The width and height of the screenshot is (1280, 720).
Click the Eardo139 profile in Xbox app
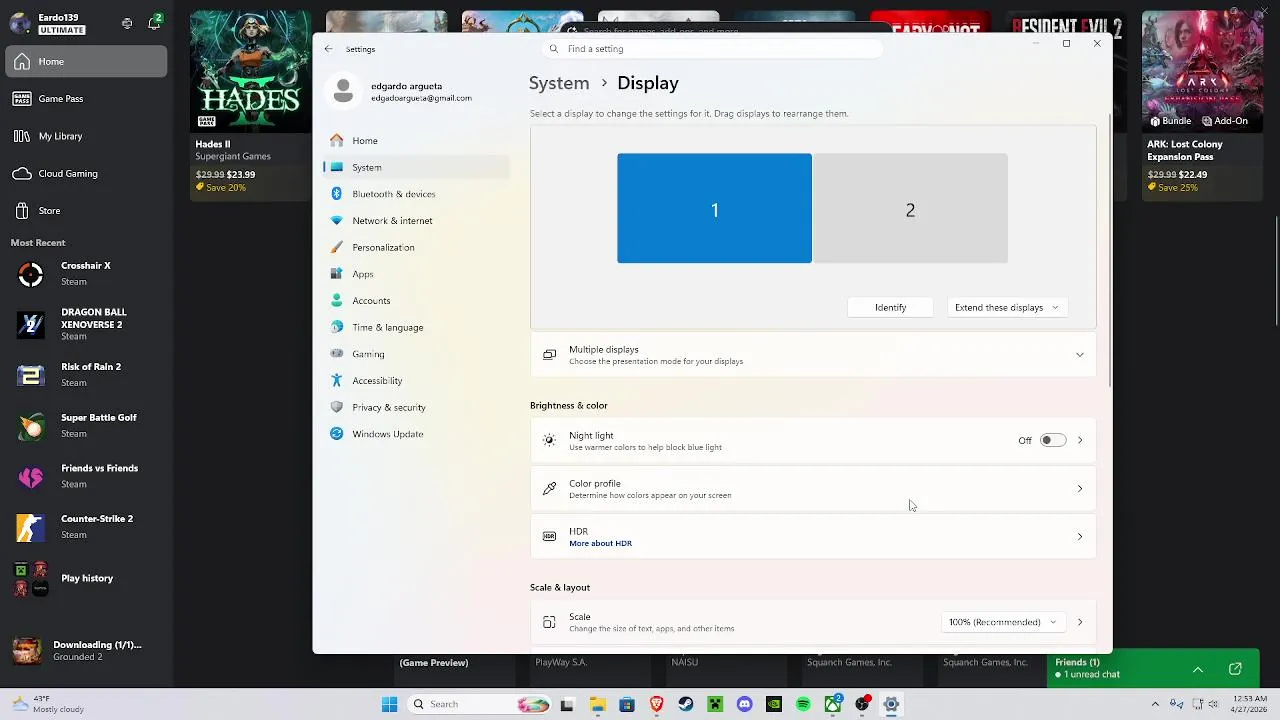(x=48, y=23)
